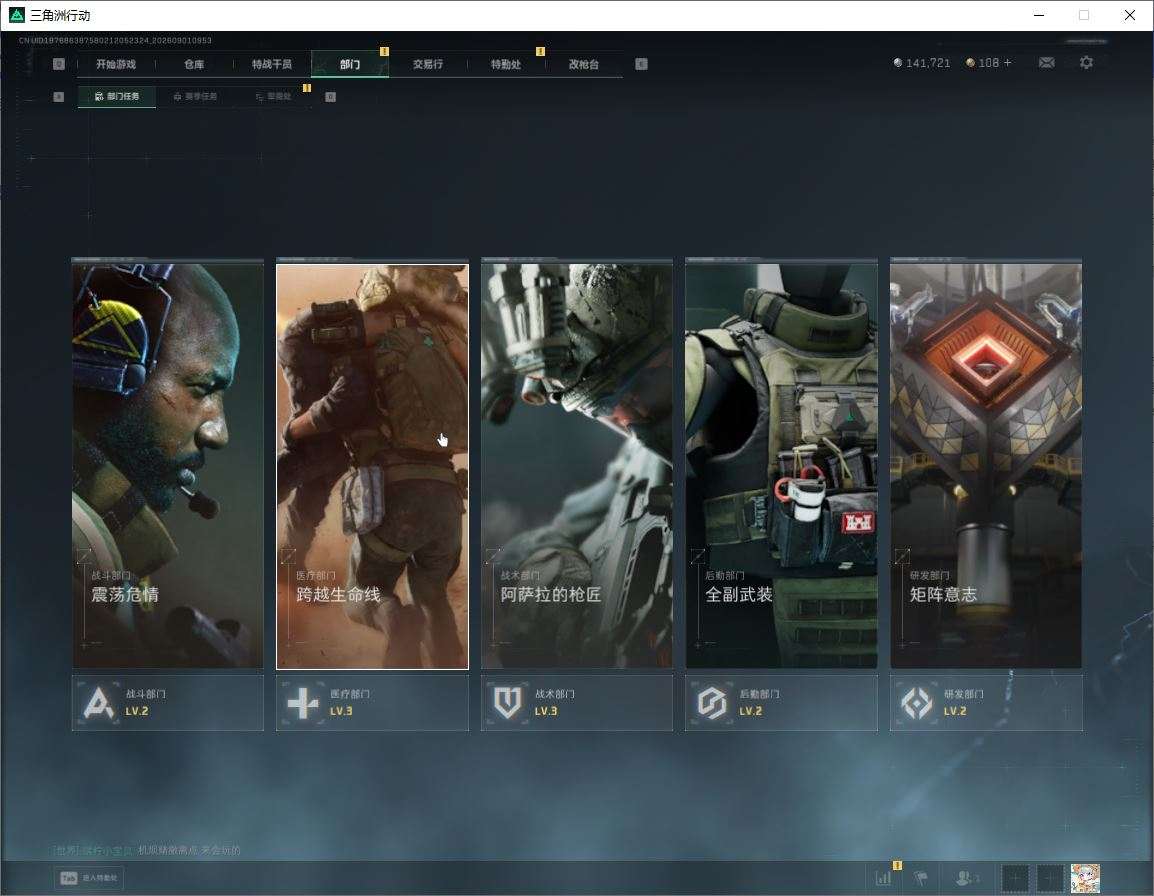Switch to the 改枪台 tab
This screenshot has width=1154, height=896.
pyautogui.click(x=584, y=64)
